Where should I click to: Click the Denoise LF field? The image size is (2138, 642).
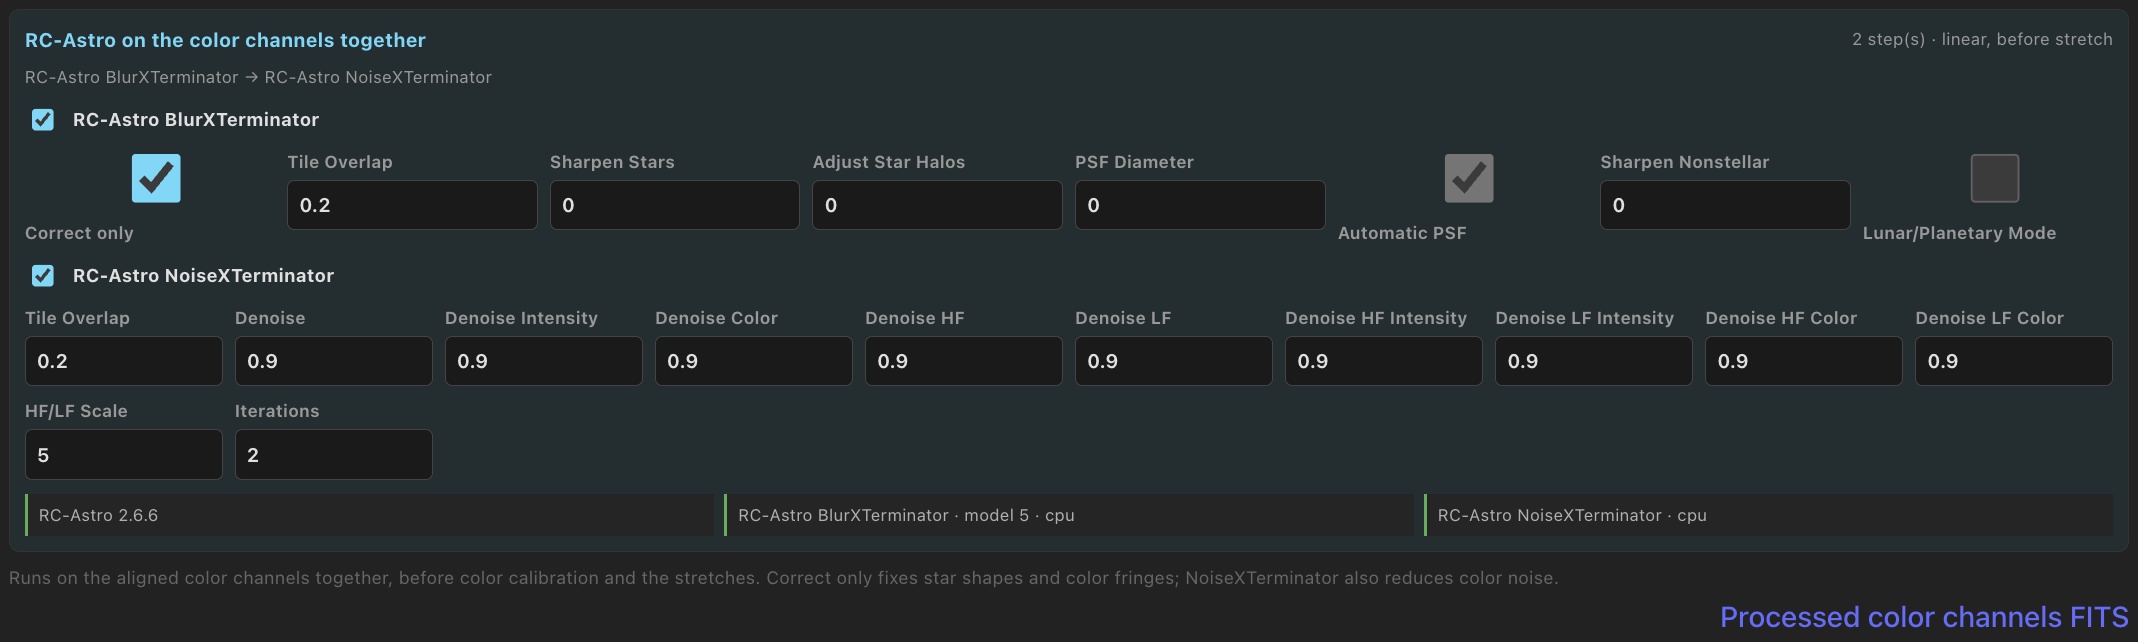(1174, 361)
